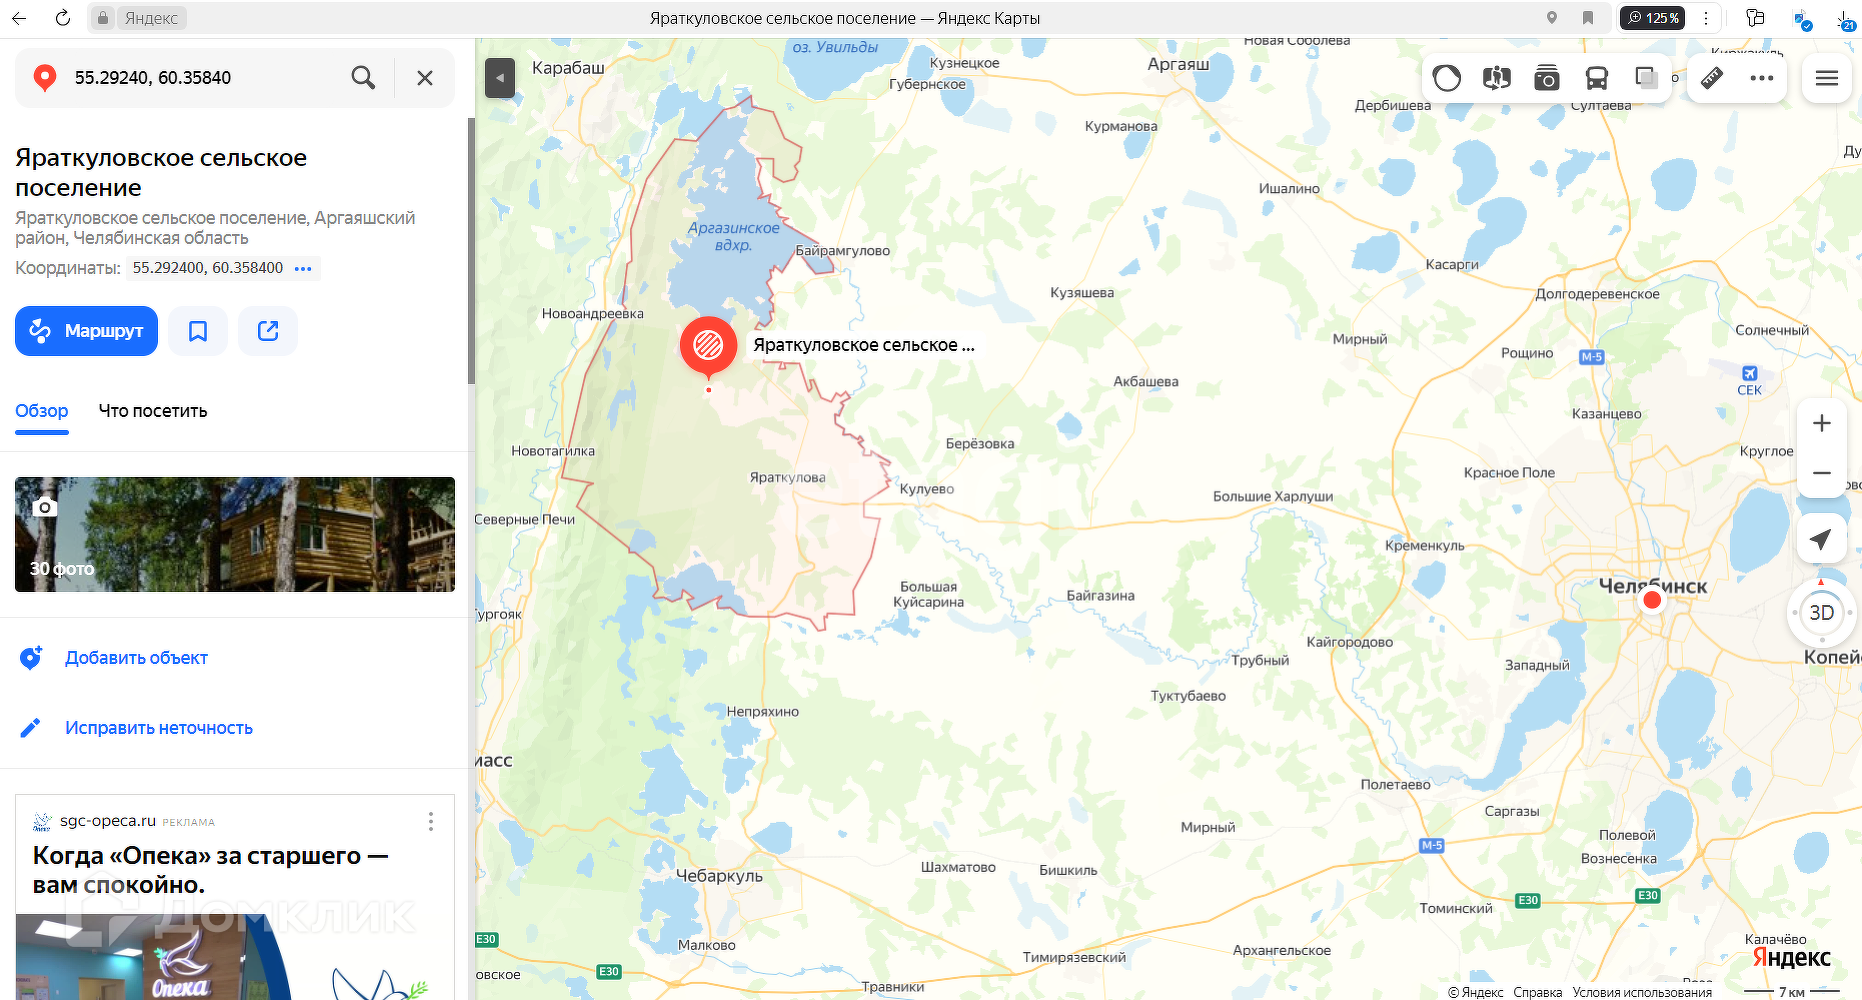
Task: Click Исправить неточность link
Action: point(159,728)
